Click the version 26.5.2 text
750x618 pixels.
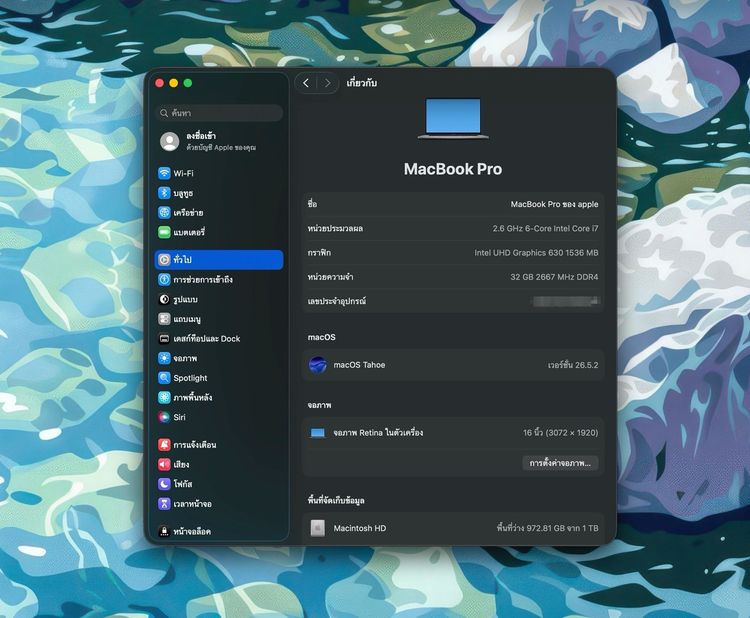point(573,365)
